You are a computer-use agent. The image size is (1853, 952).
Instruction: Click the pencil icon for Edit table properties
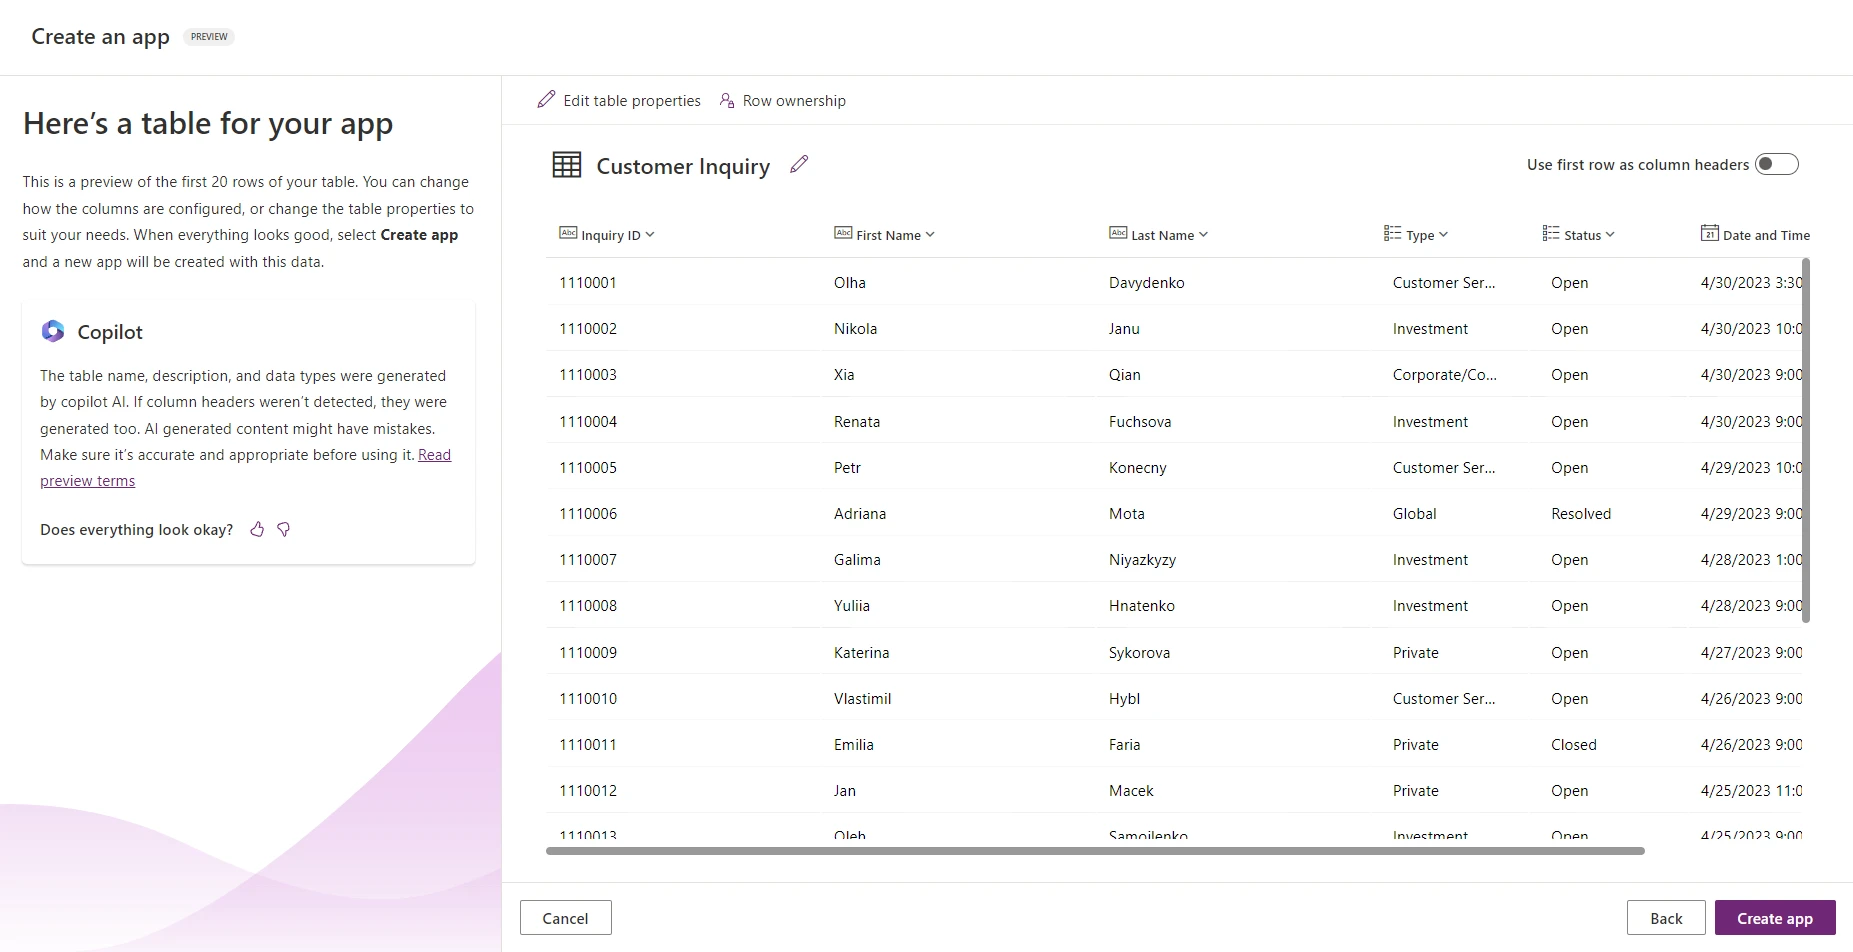[546, 99]
